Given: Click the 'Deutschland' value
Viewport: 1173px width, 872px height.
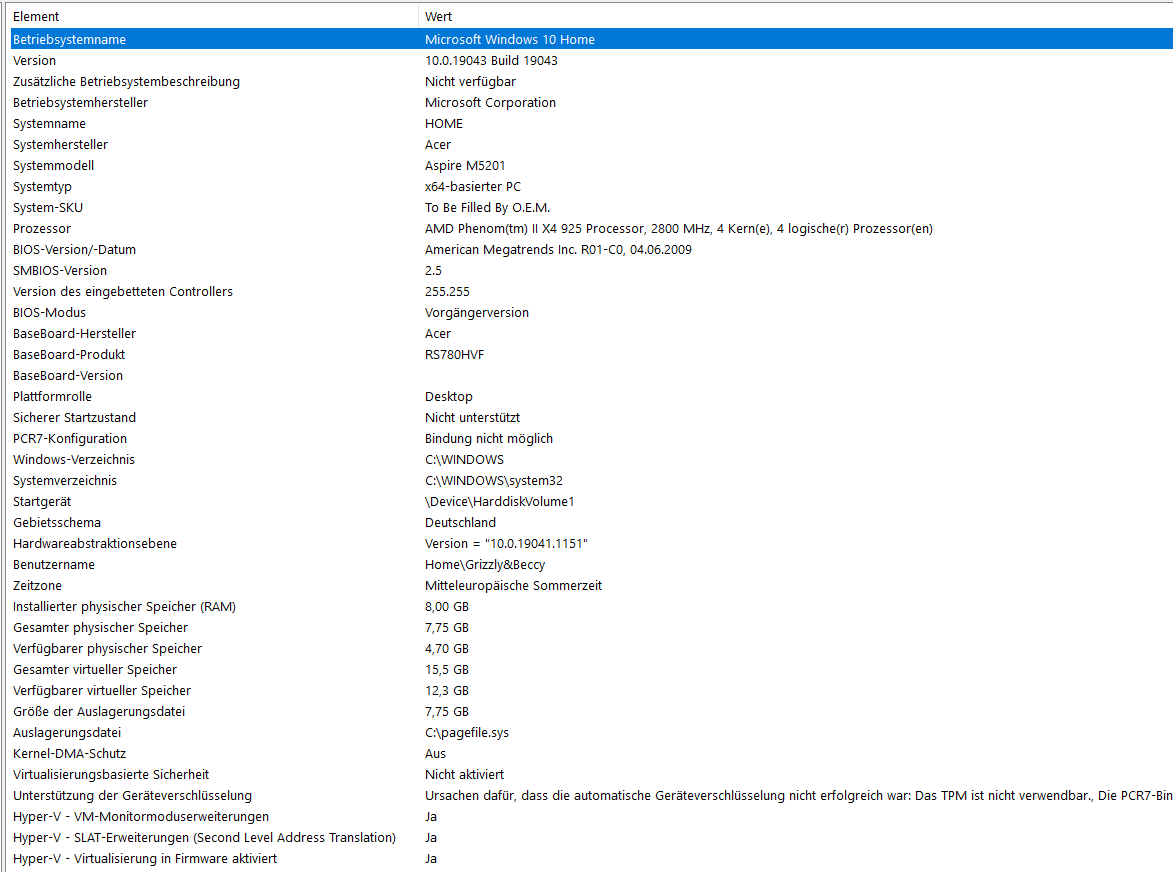Looking at the screenshot, I should tap(461, 522).
